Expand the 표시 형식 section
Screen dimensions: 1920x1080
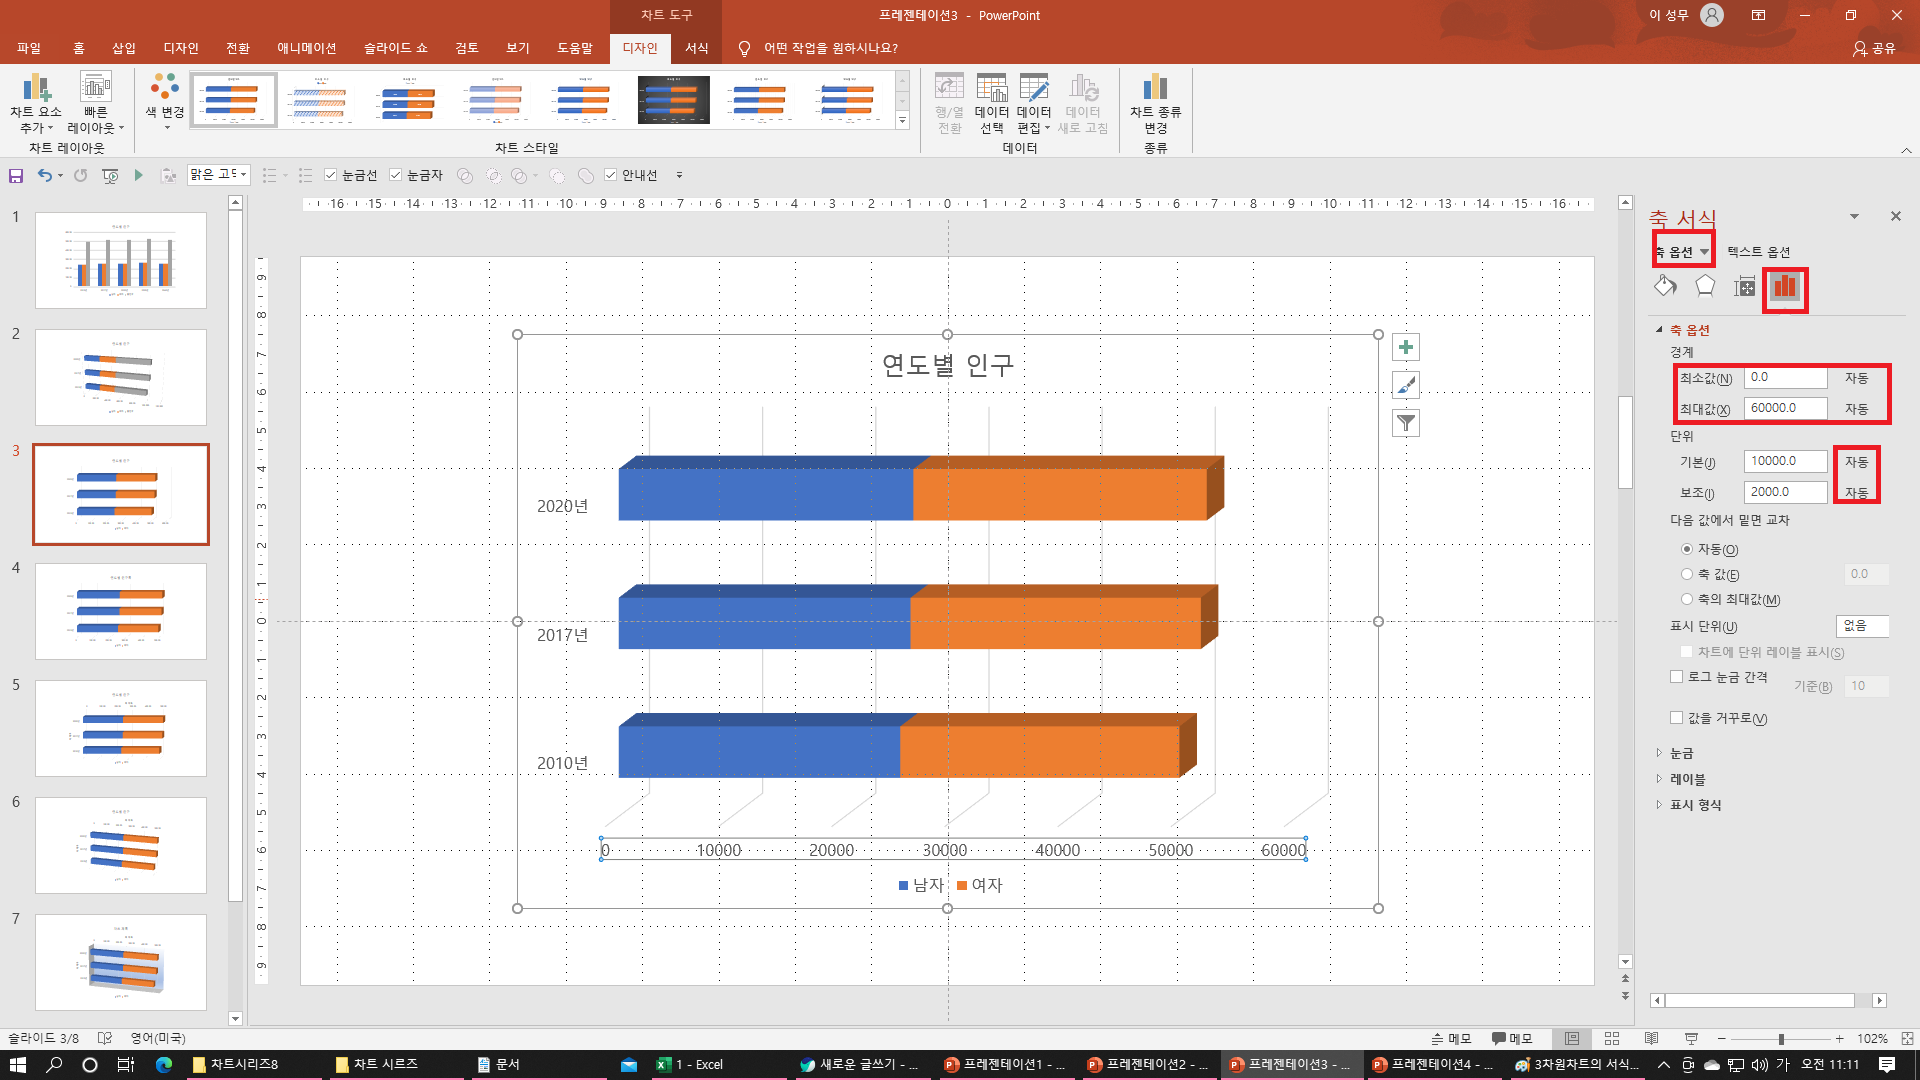click(x=1695, y=805)
